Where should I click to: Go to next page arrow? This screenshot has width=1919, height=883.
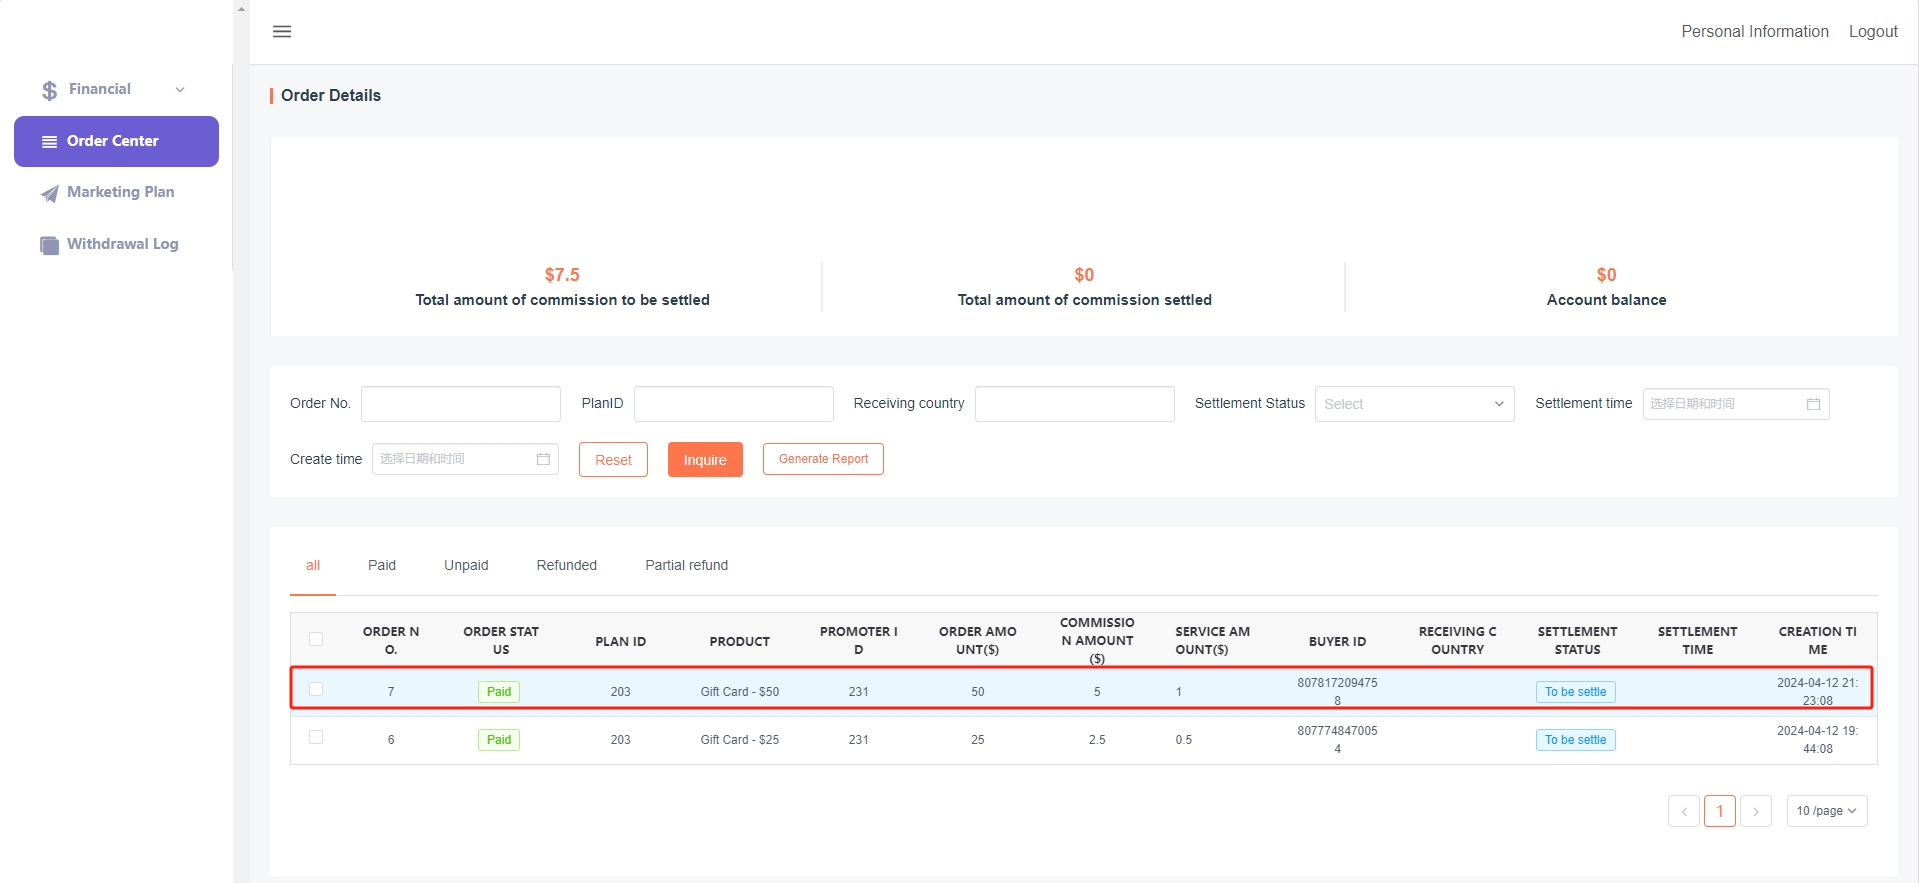(1755, 811)
